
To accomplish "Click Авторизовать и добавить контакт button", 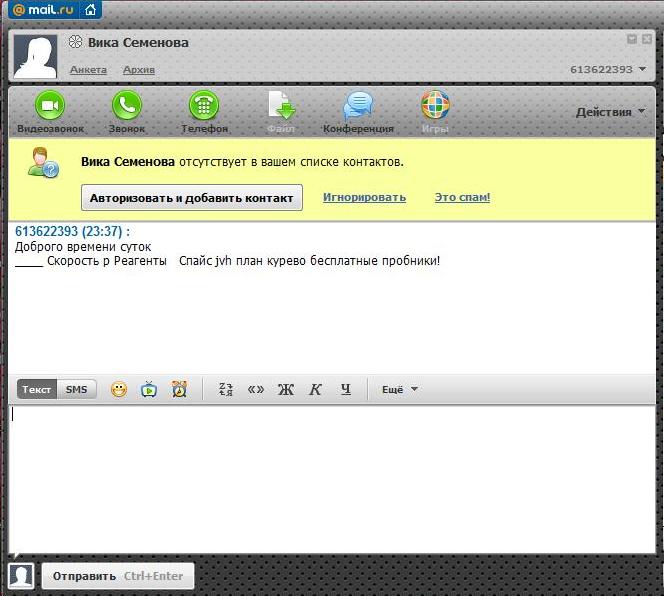I will coord(191,197).
